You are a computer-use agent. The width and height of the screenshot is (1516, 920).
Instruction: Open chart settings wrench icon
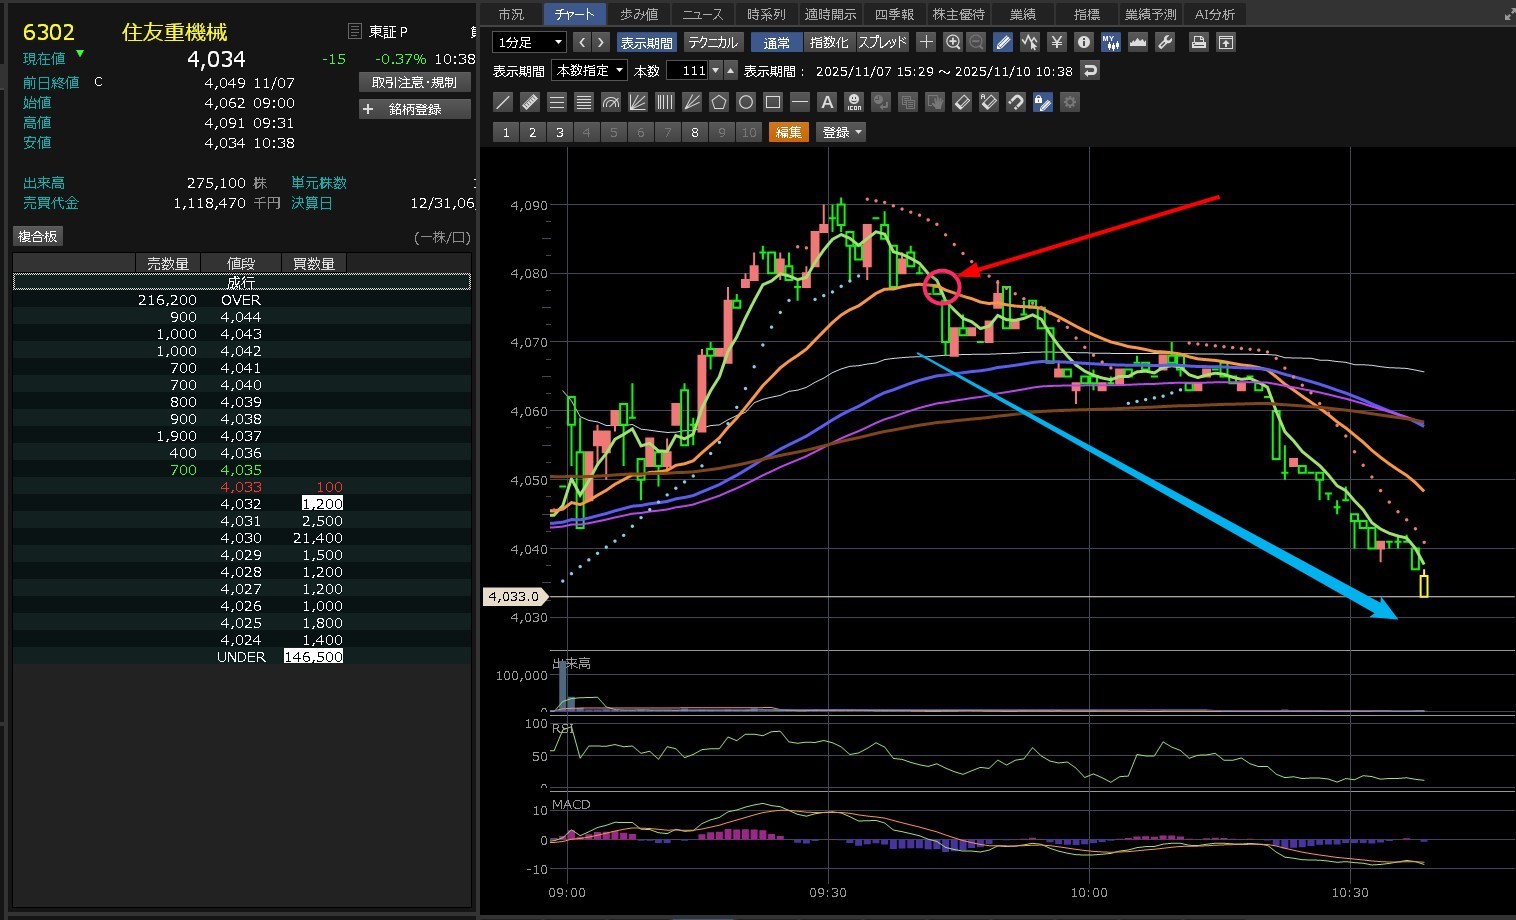click(1165, 42)
